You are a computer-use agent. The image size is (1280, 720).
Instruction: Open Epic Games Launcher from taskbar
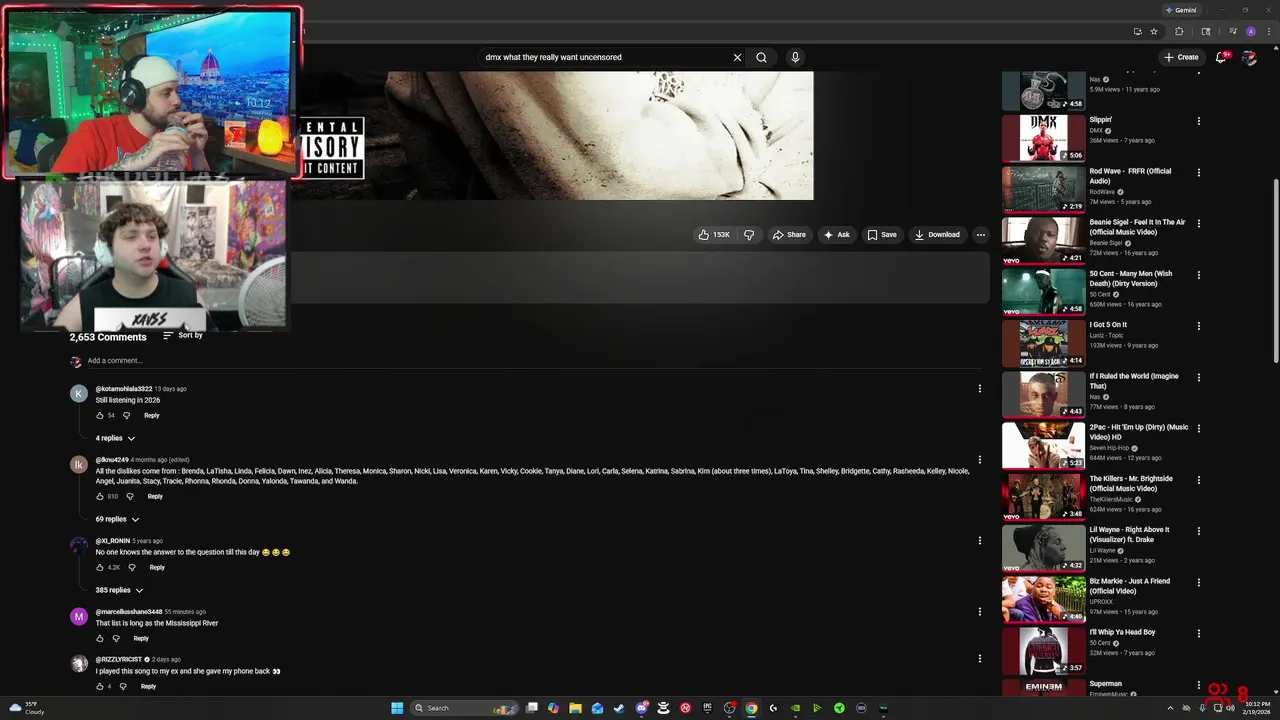pos(707,708)
